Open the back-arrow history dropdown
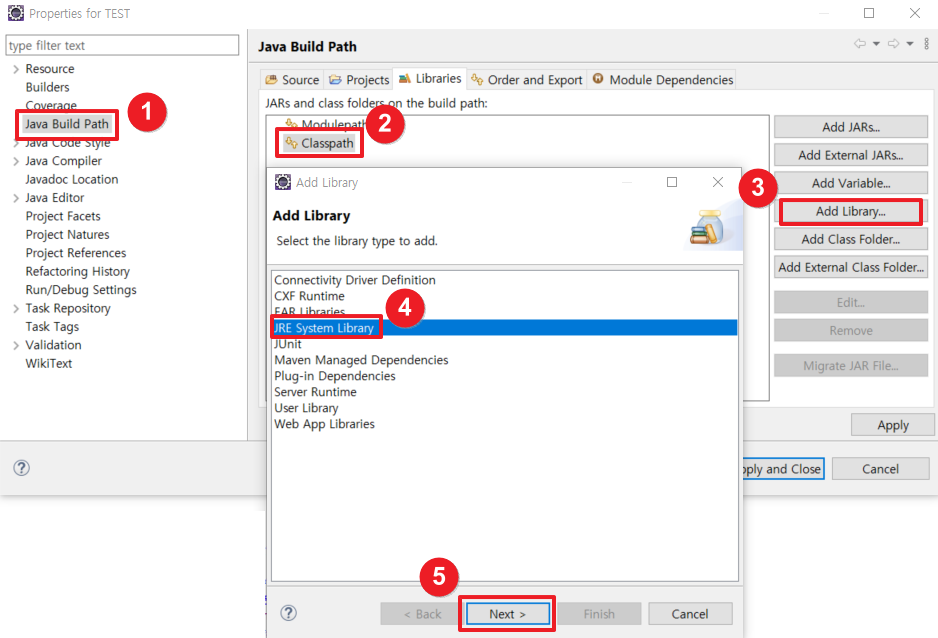 [x=876, y=43]
